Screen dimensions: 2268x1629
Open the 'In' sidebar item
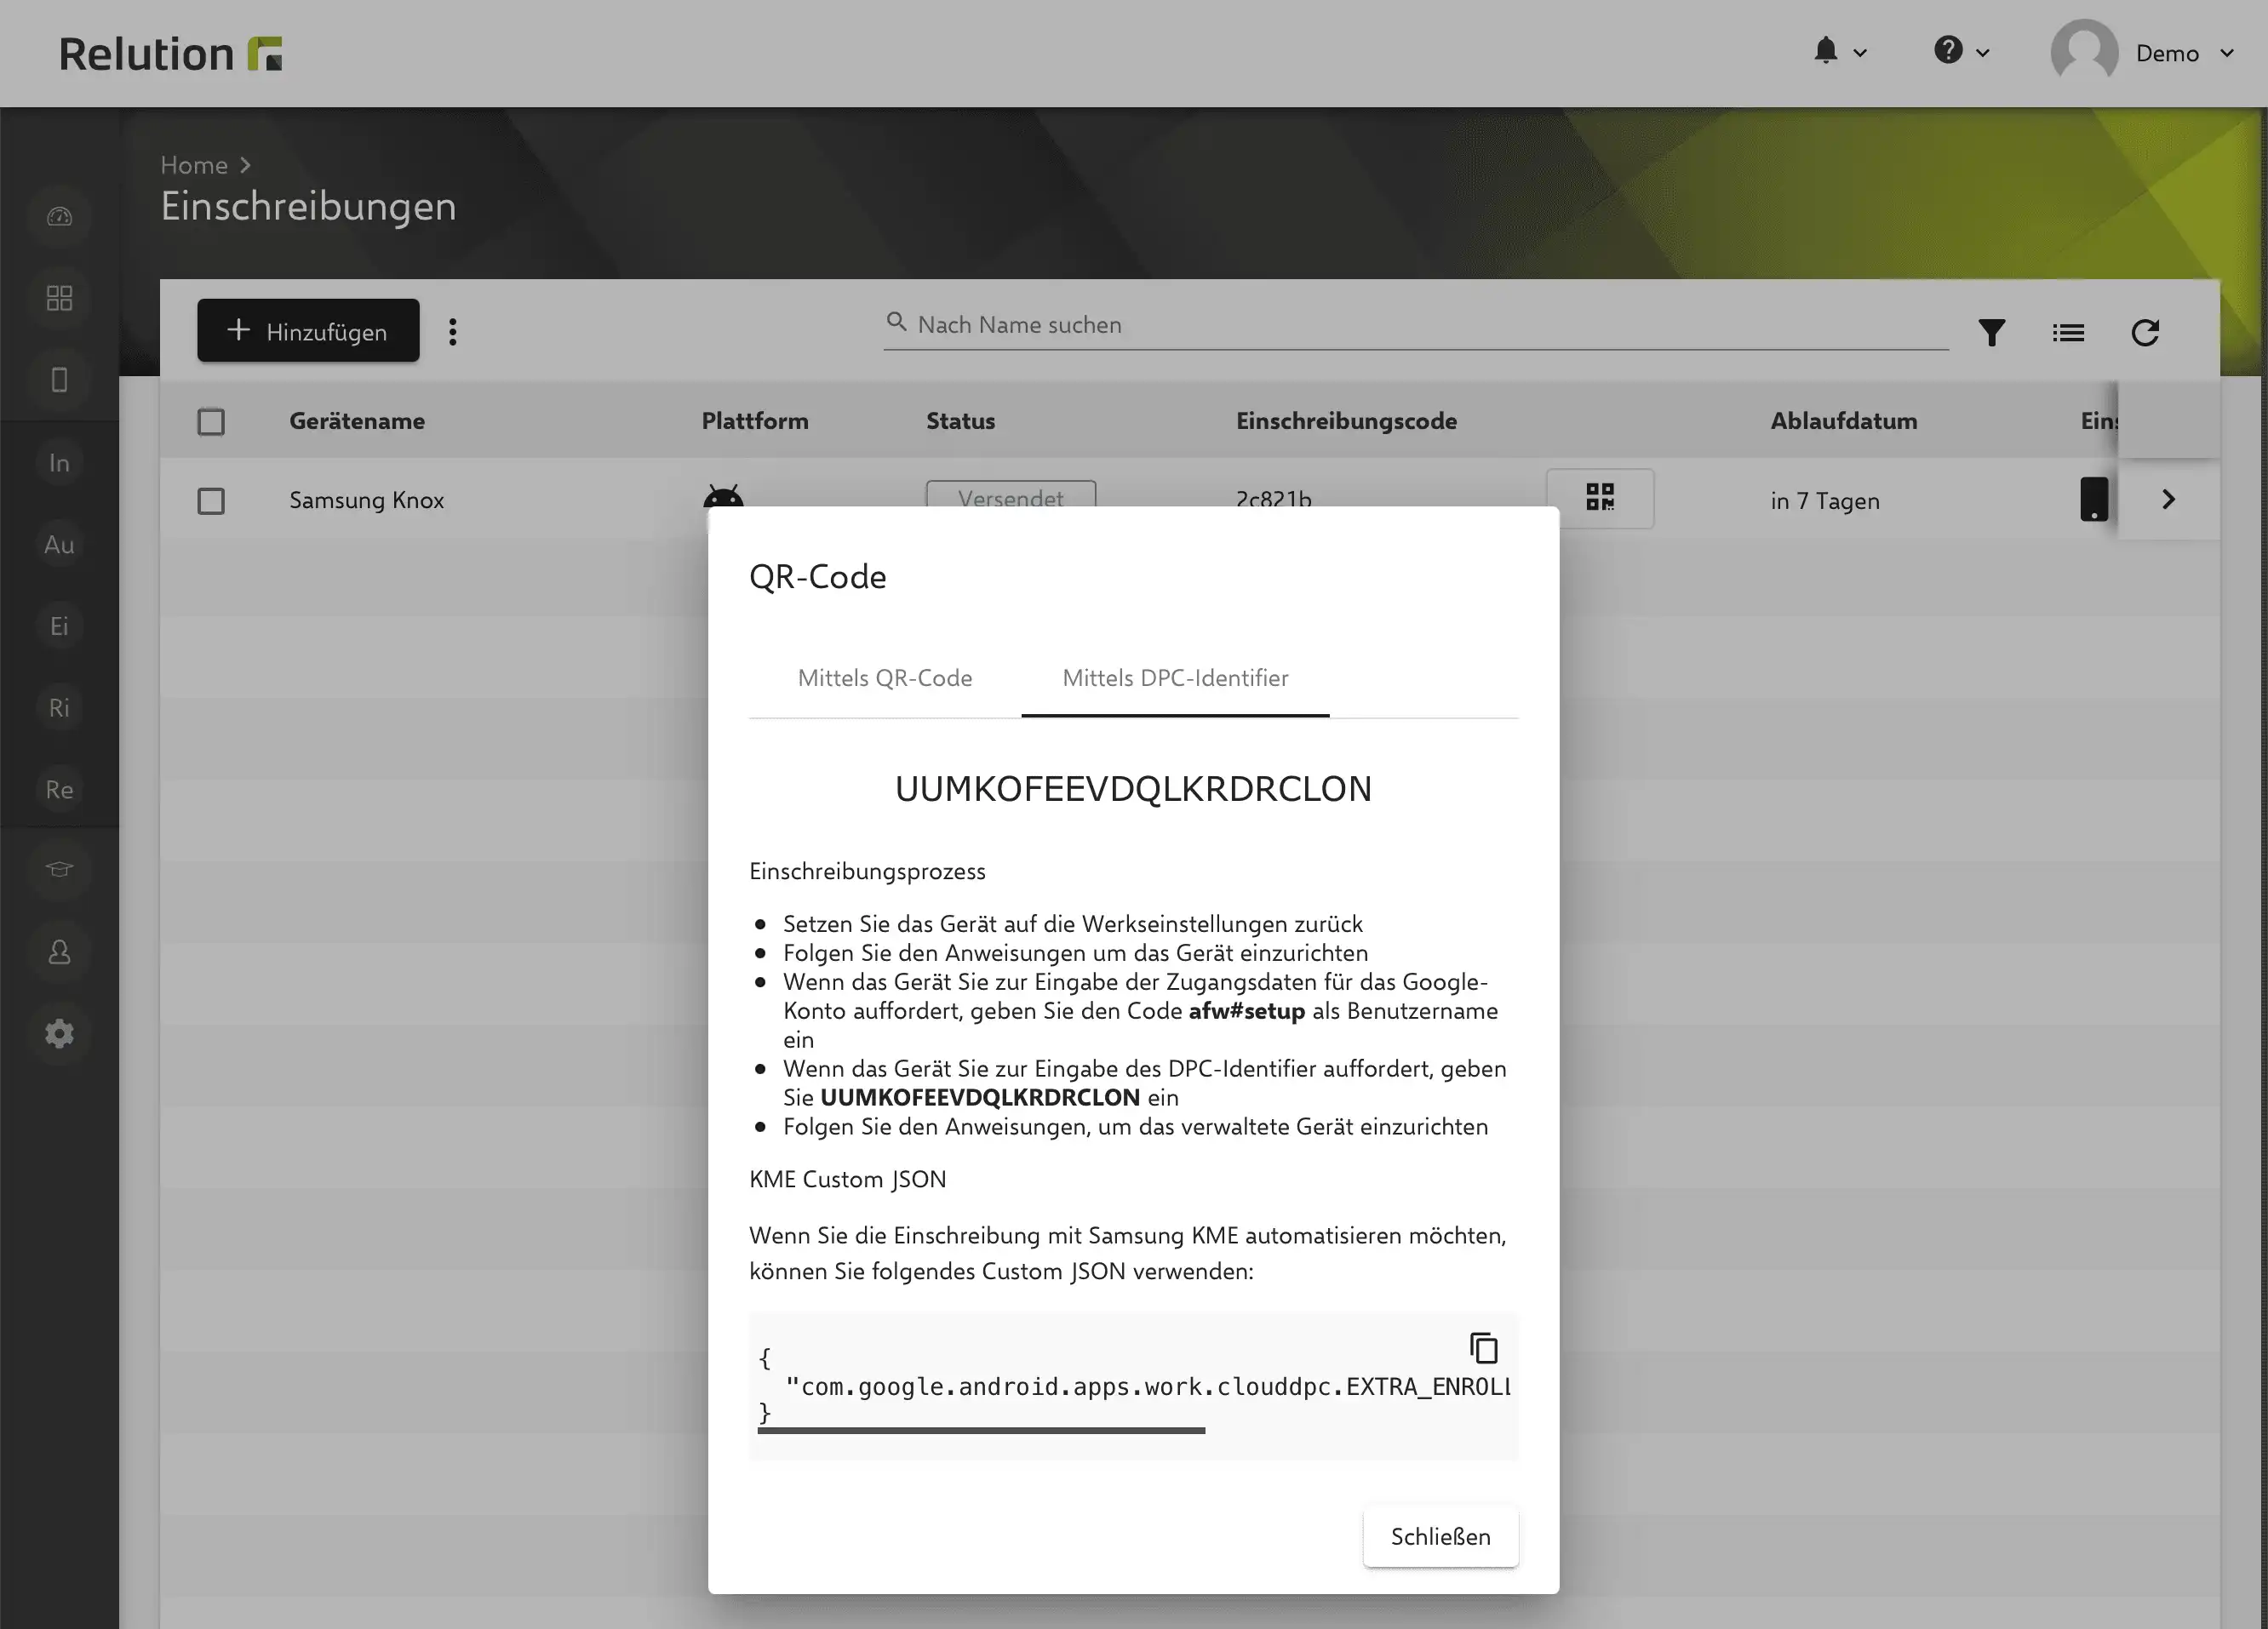click(59, 463)
